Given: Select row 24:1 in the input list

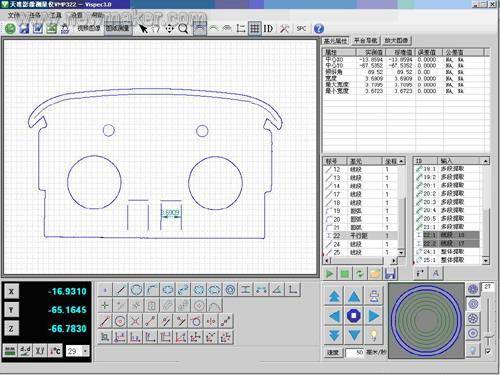Looking at the screenshot, I should click(x=448, y=252).
